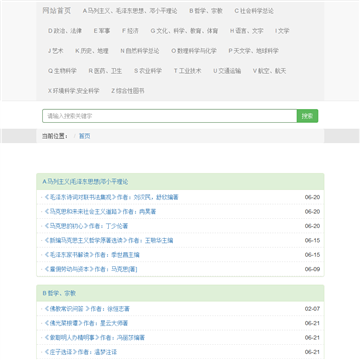This screenshot has height=360, width=360.
Task: Open 《新编马克思主义哲学原著选读》 link
Action: click(109, 240)
